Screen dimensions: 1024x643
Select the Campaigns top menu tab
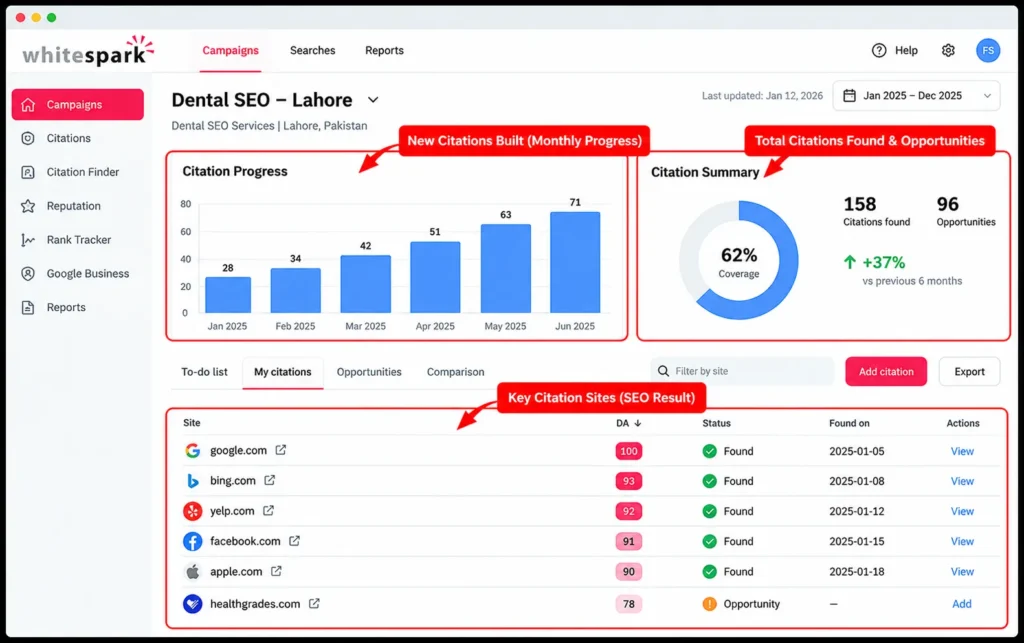[231, 50]
